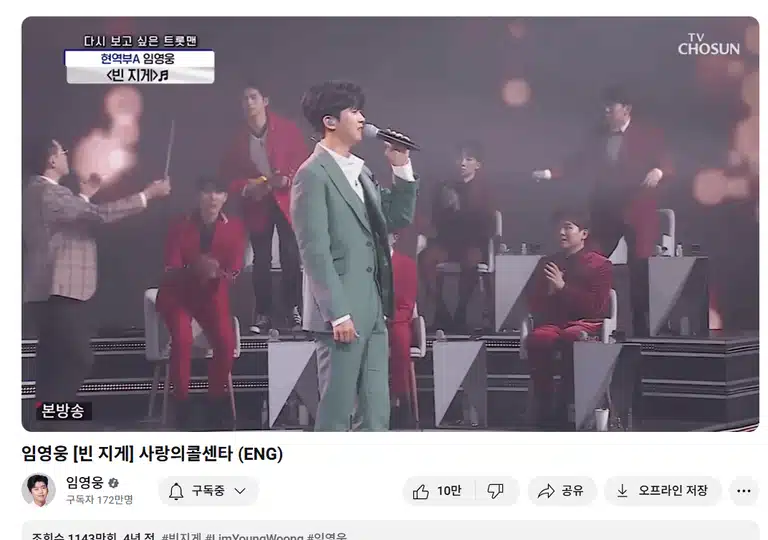The image size is (768, 540).
Task: Click the 구독자 172만명 subscriber count
Action: (99, 500)
